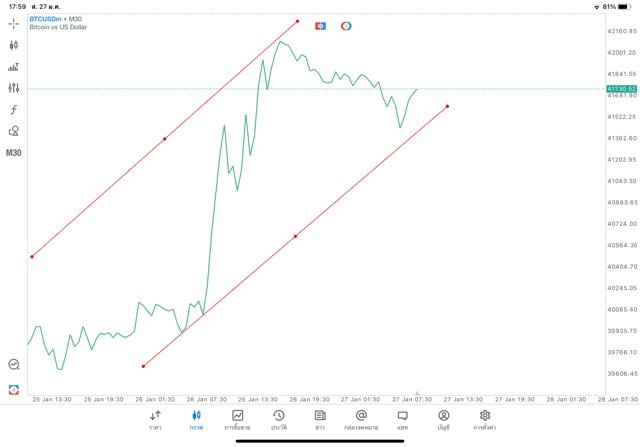The width and height of the screenshot is (640, 447).
Task: Tap the current price label 41730.62
Action: (621, 89)
